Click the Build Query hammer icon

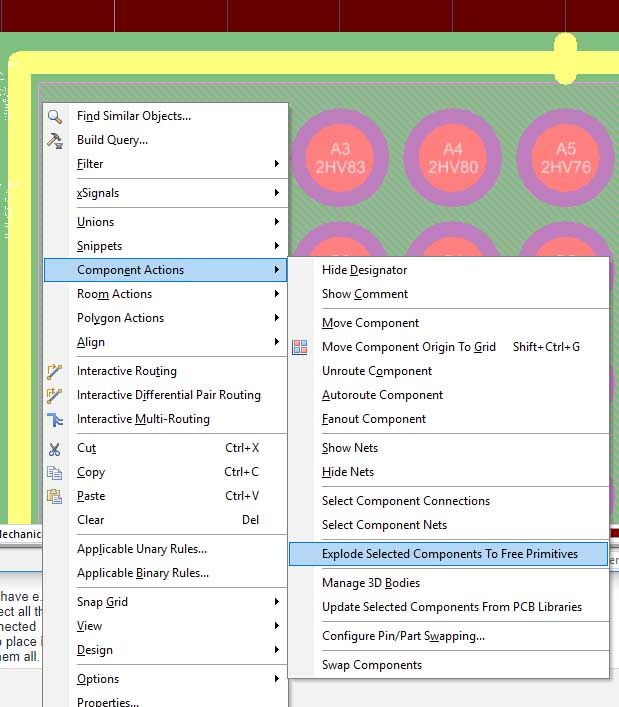click(x=55, y=140)
